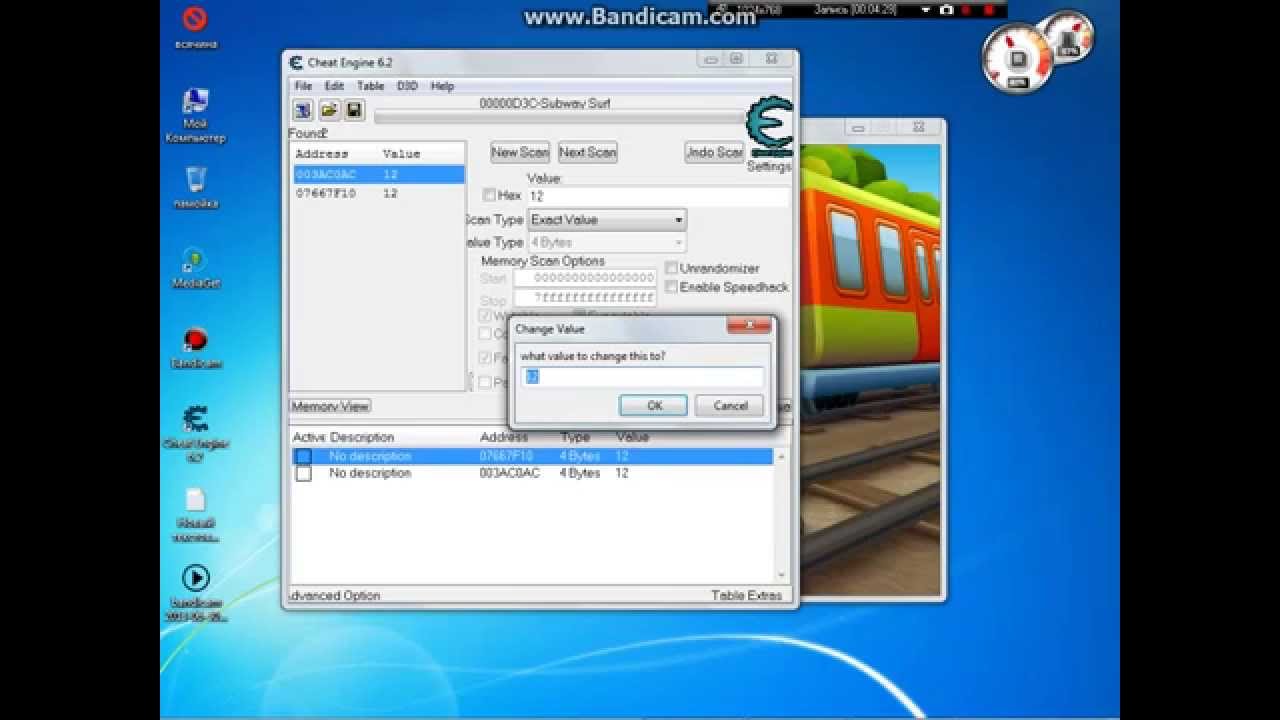
Task: Click the memory scan Stop address field
Action: (x=585, y=298)
